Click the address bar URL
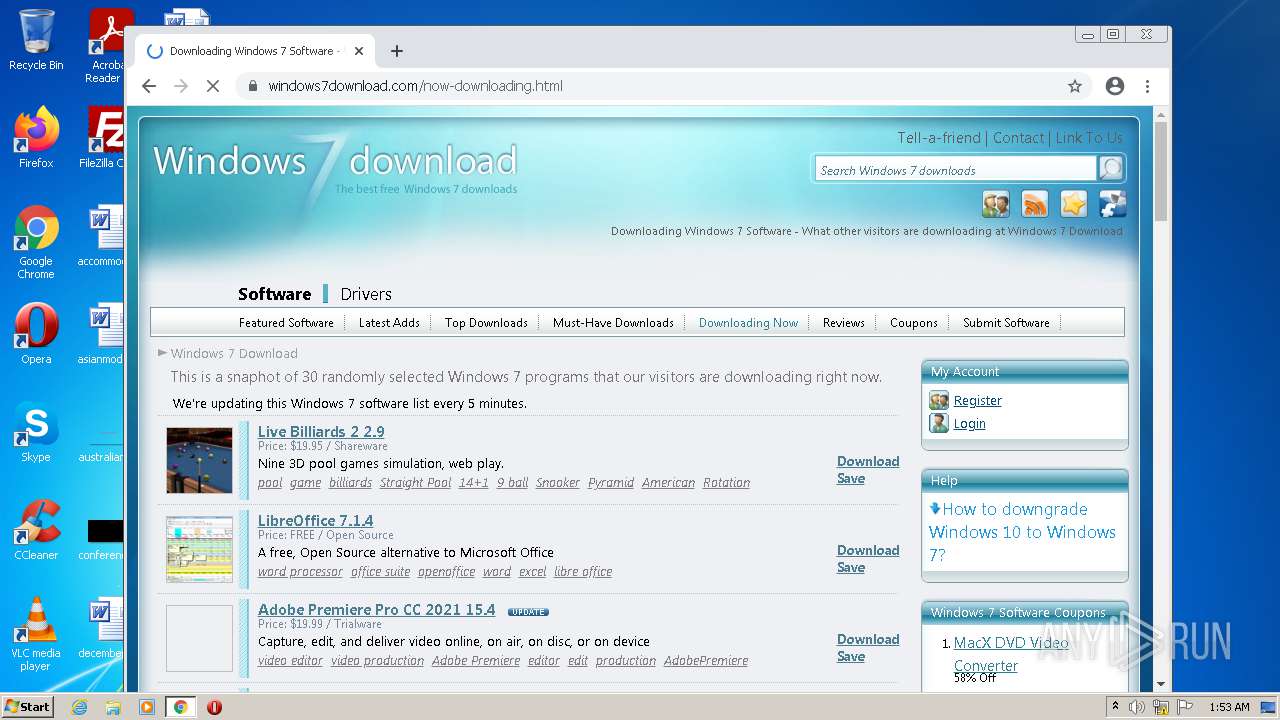Screen dimensions: 1280x720 (415, 86)
